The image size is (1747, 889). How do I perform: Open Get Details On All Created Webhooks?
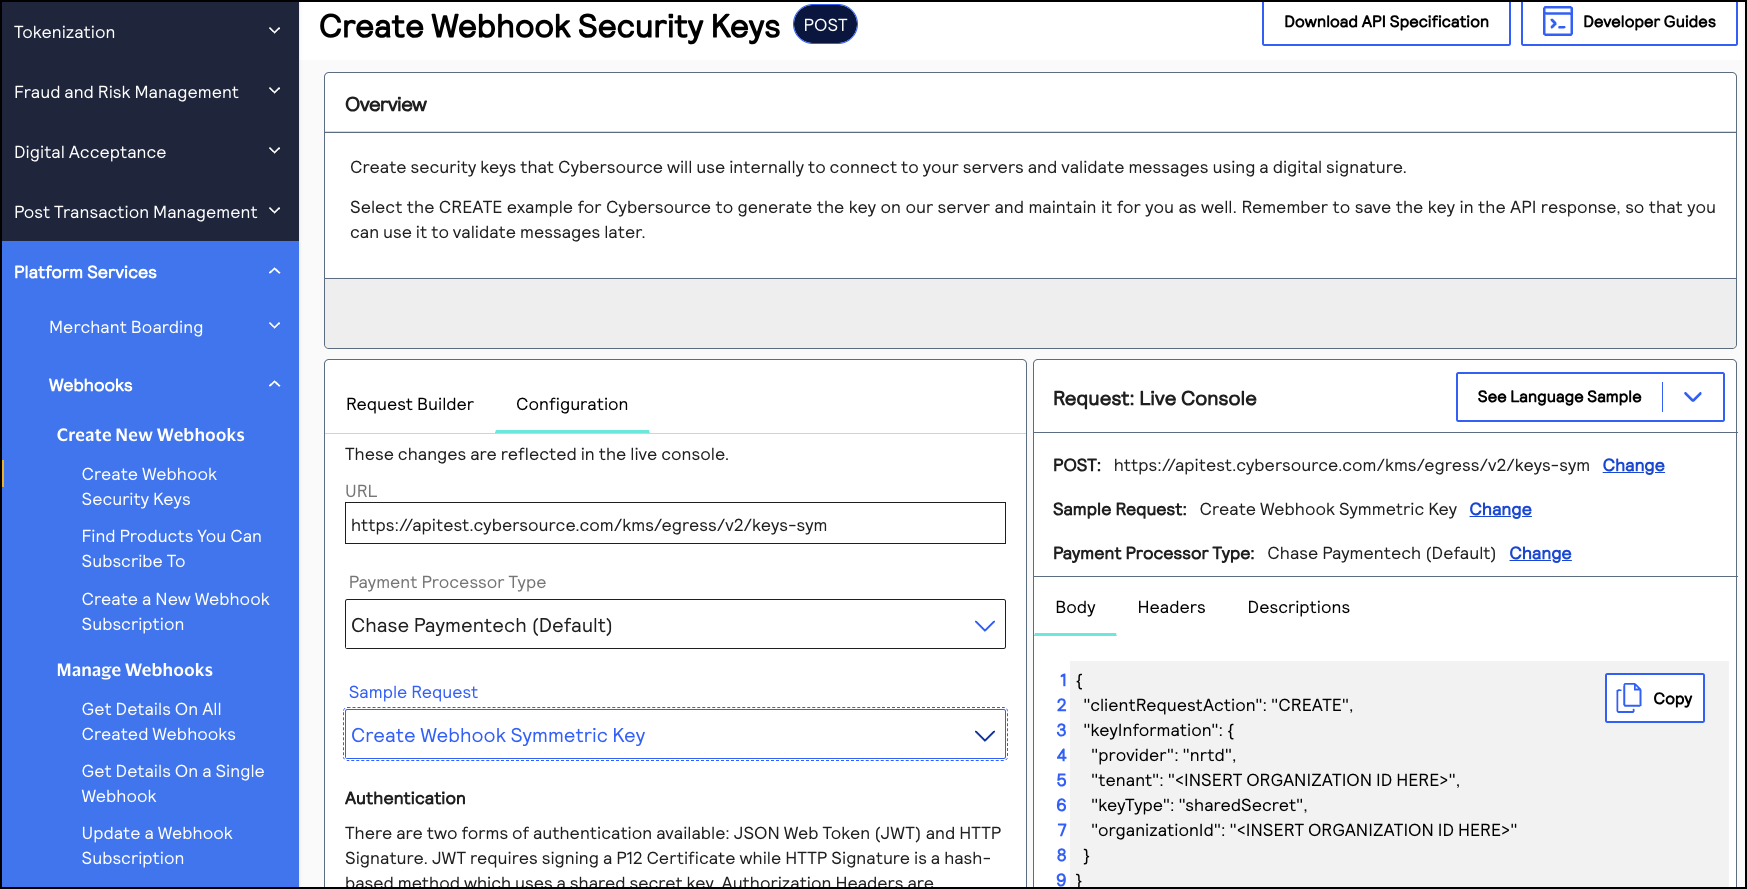pyautogui.click(x=158, y=721)
